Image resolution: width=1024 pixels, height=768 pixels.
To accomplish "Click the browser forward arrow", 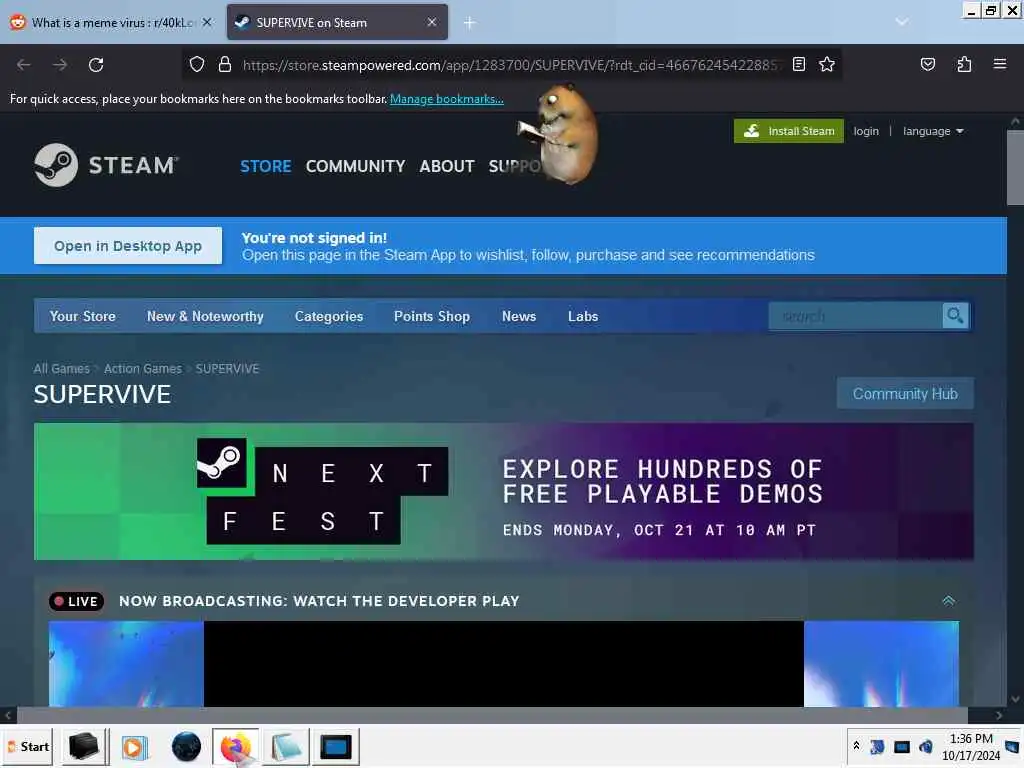I will click(x=60, y=65).
